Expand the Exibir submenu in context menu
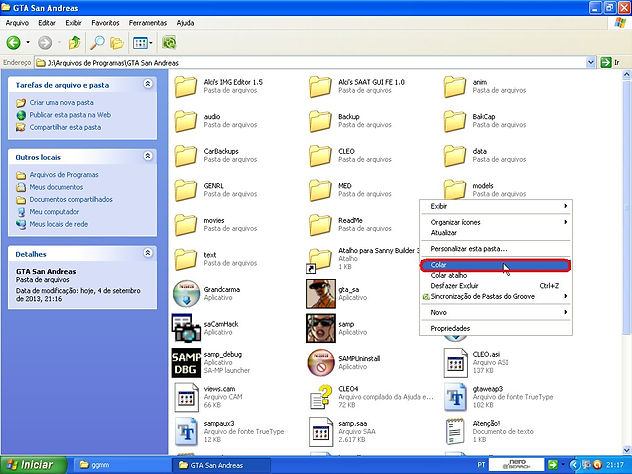Image resolution: width=632 pixels, height=474 pixels. click(565, 206)
